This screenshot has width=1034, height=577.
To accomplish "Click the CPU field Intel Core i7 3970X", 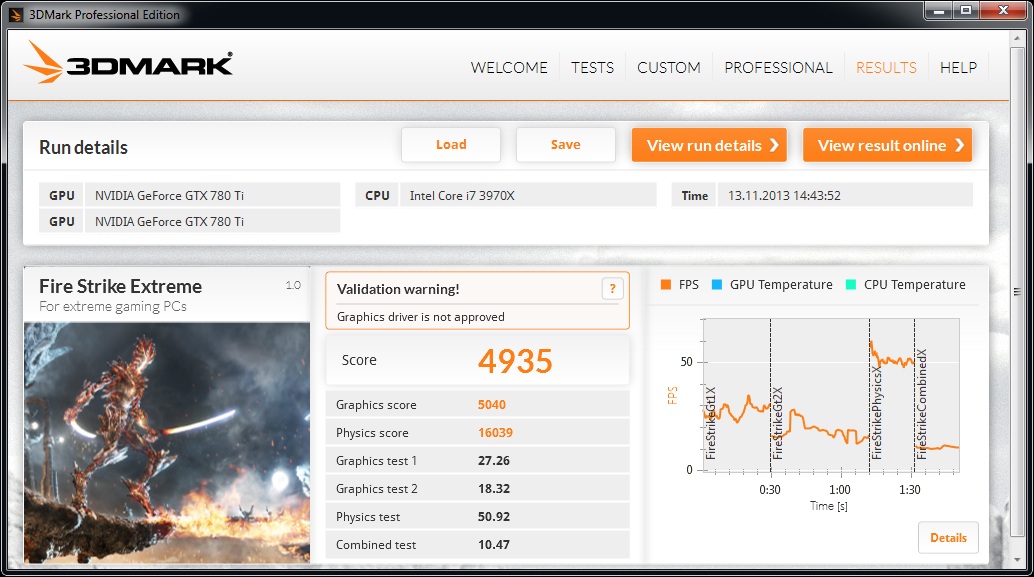I will point(528,195).
